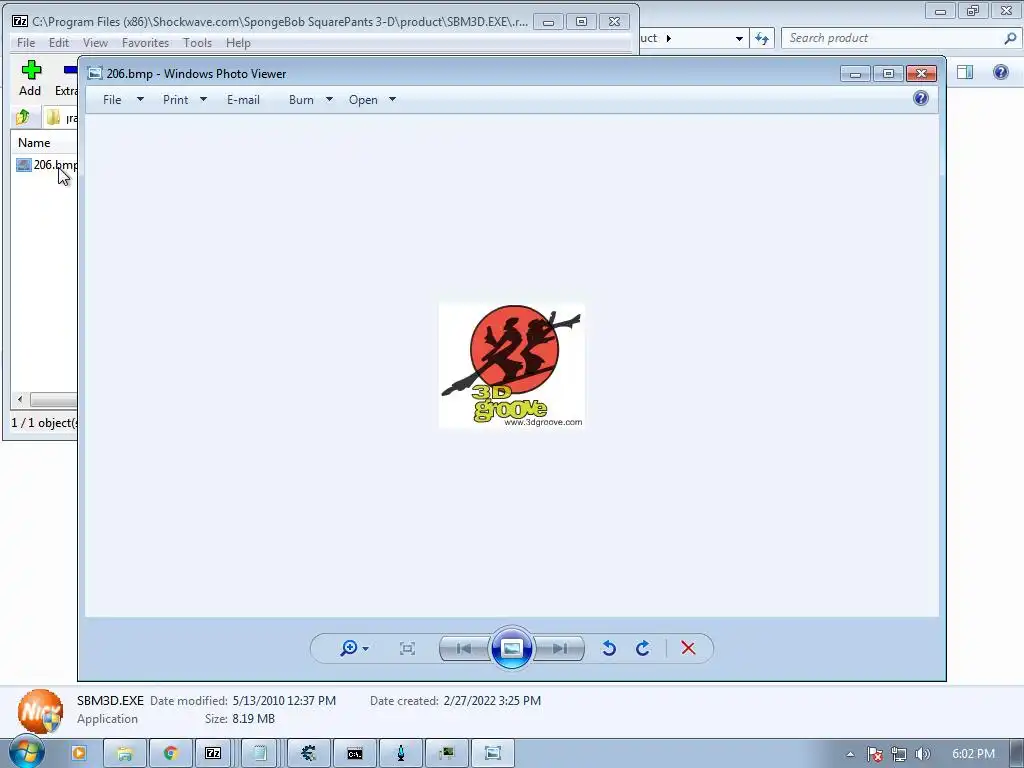Open the File menu in 7-Zip window
Viewport: 1024px width, 768px height.
(x=26, y=42)
